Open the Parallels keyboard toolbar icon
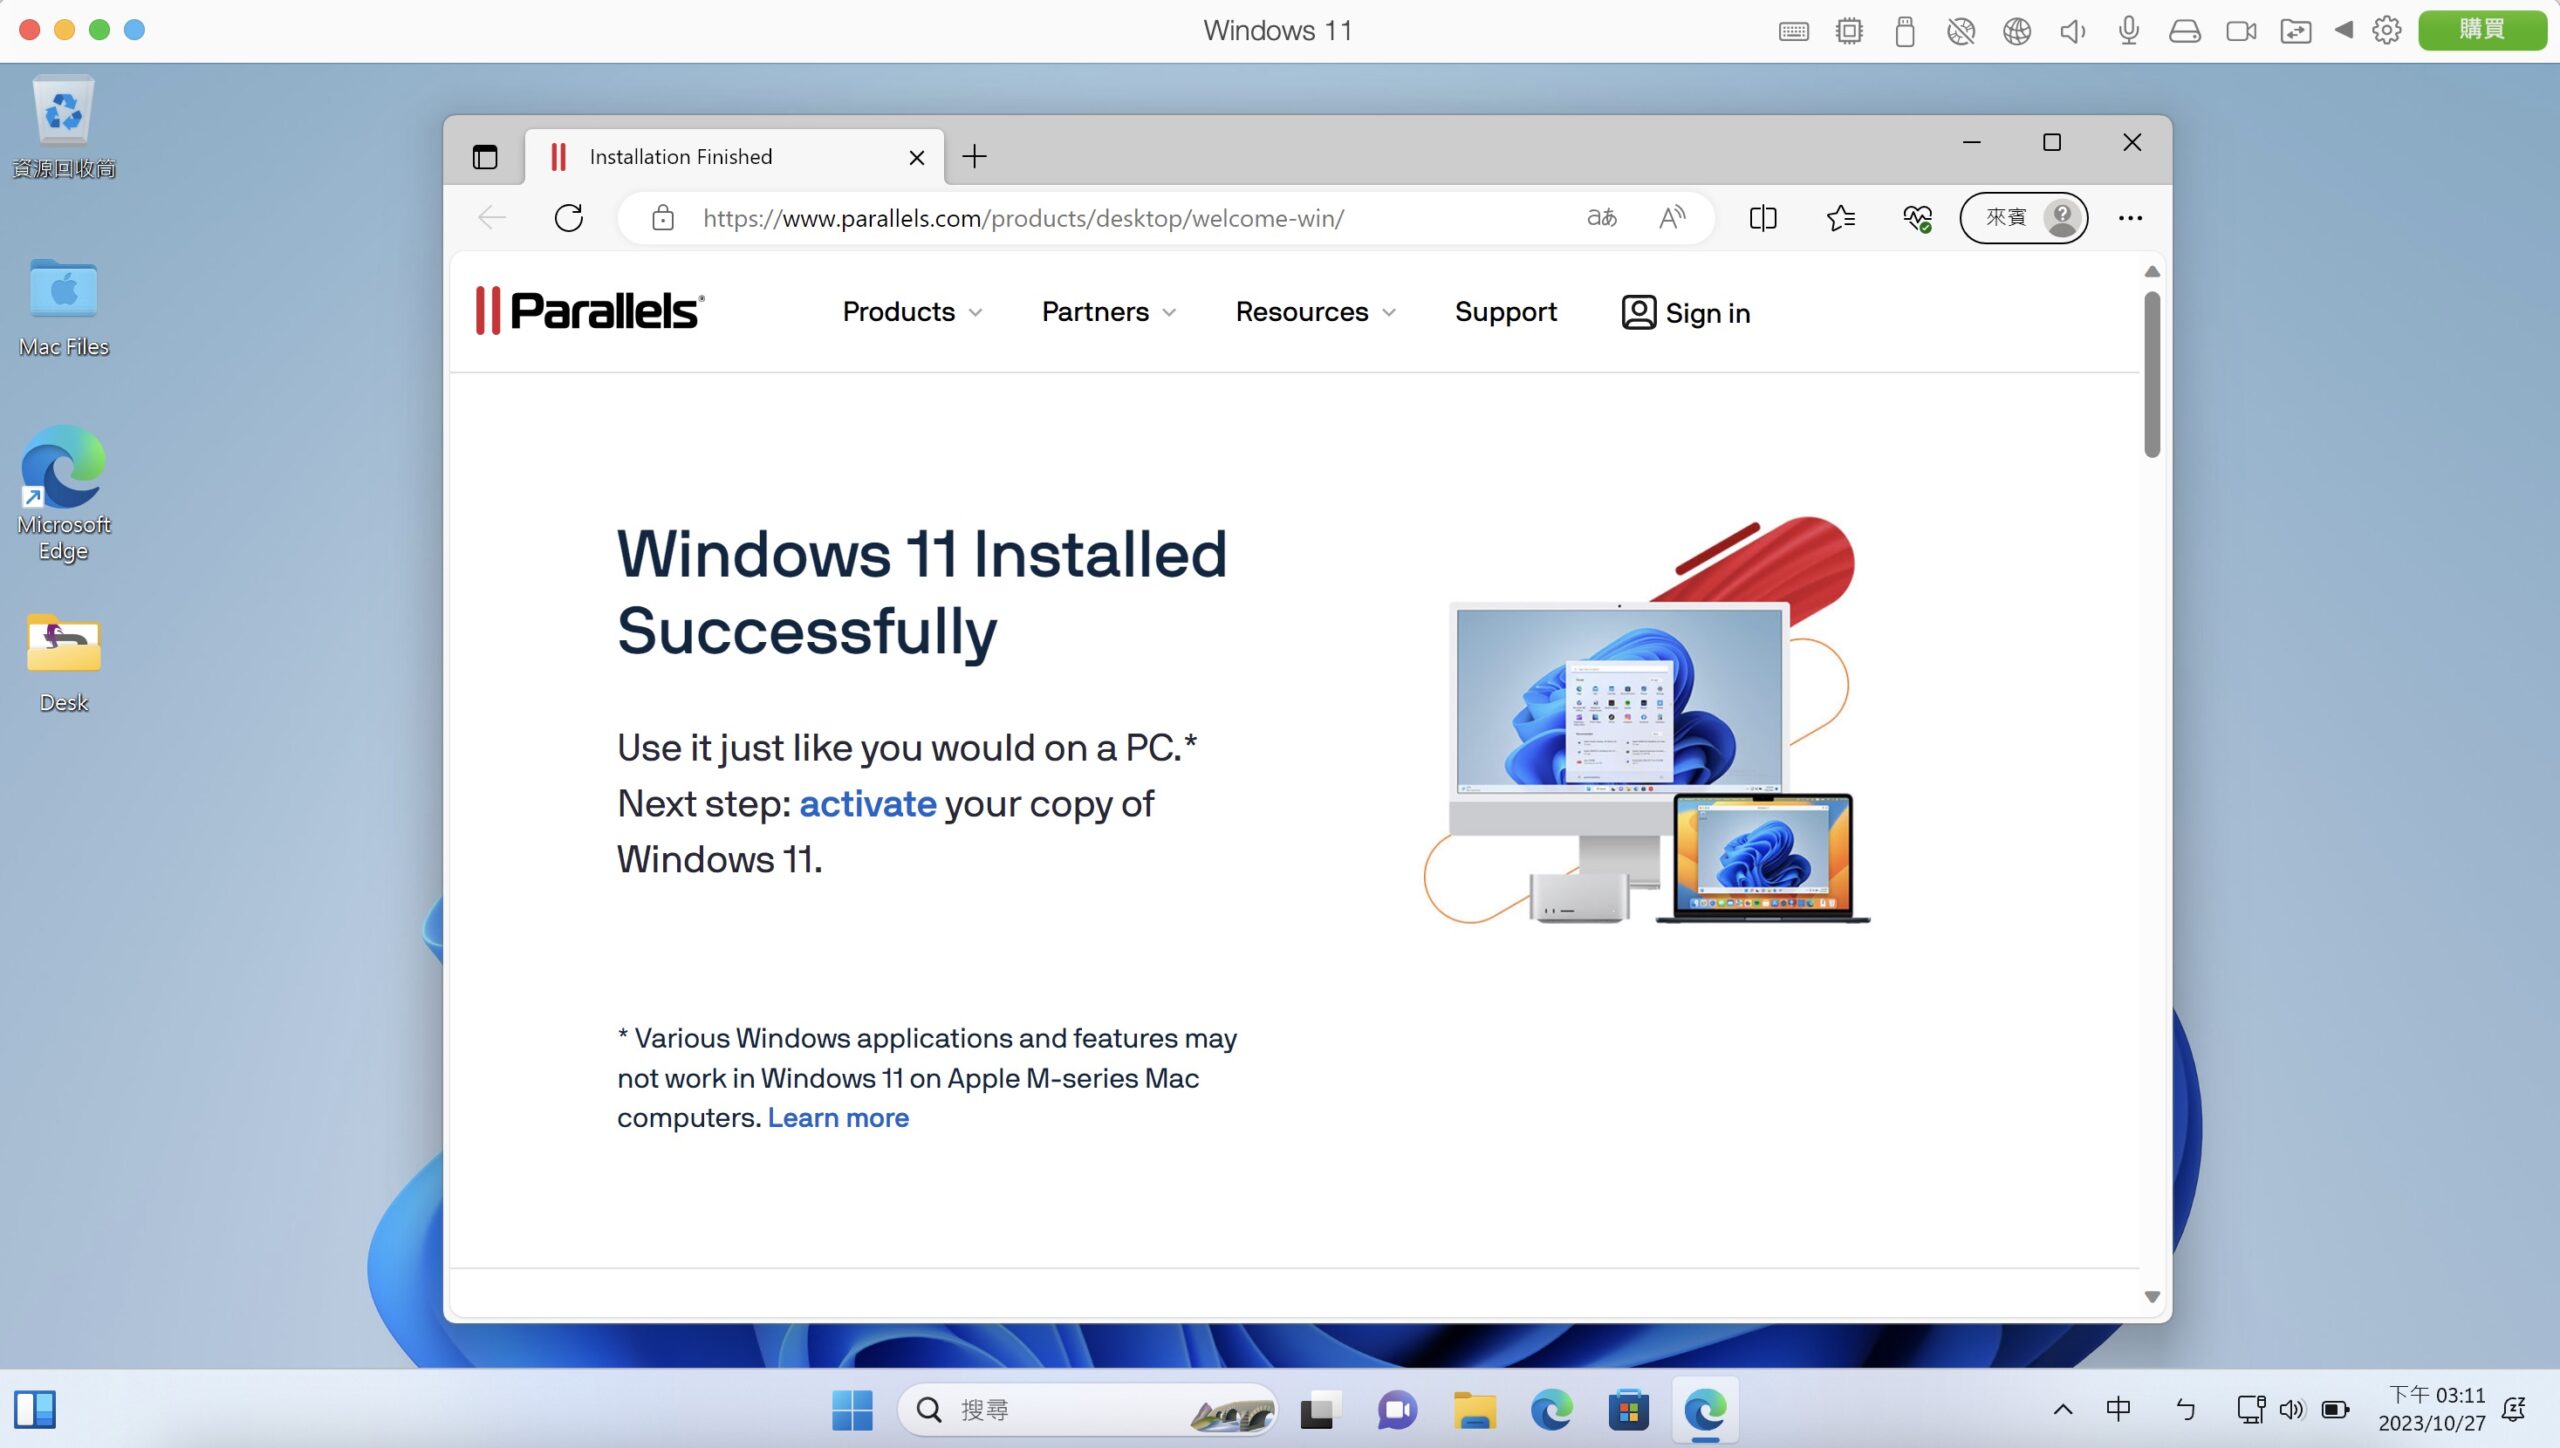 point(1793,31)
